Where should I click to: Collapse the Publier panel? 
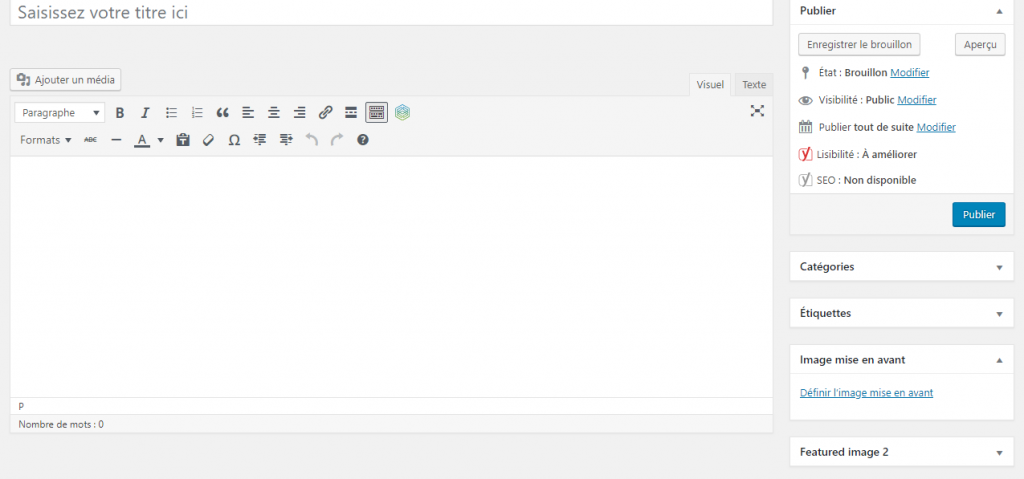click(x=999, y=11)
